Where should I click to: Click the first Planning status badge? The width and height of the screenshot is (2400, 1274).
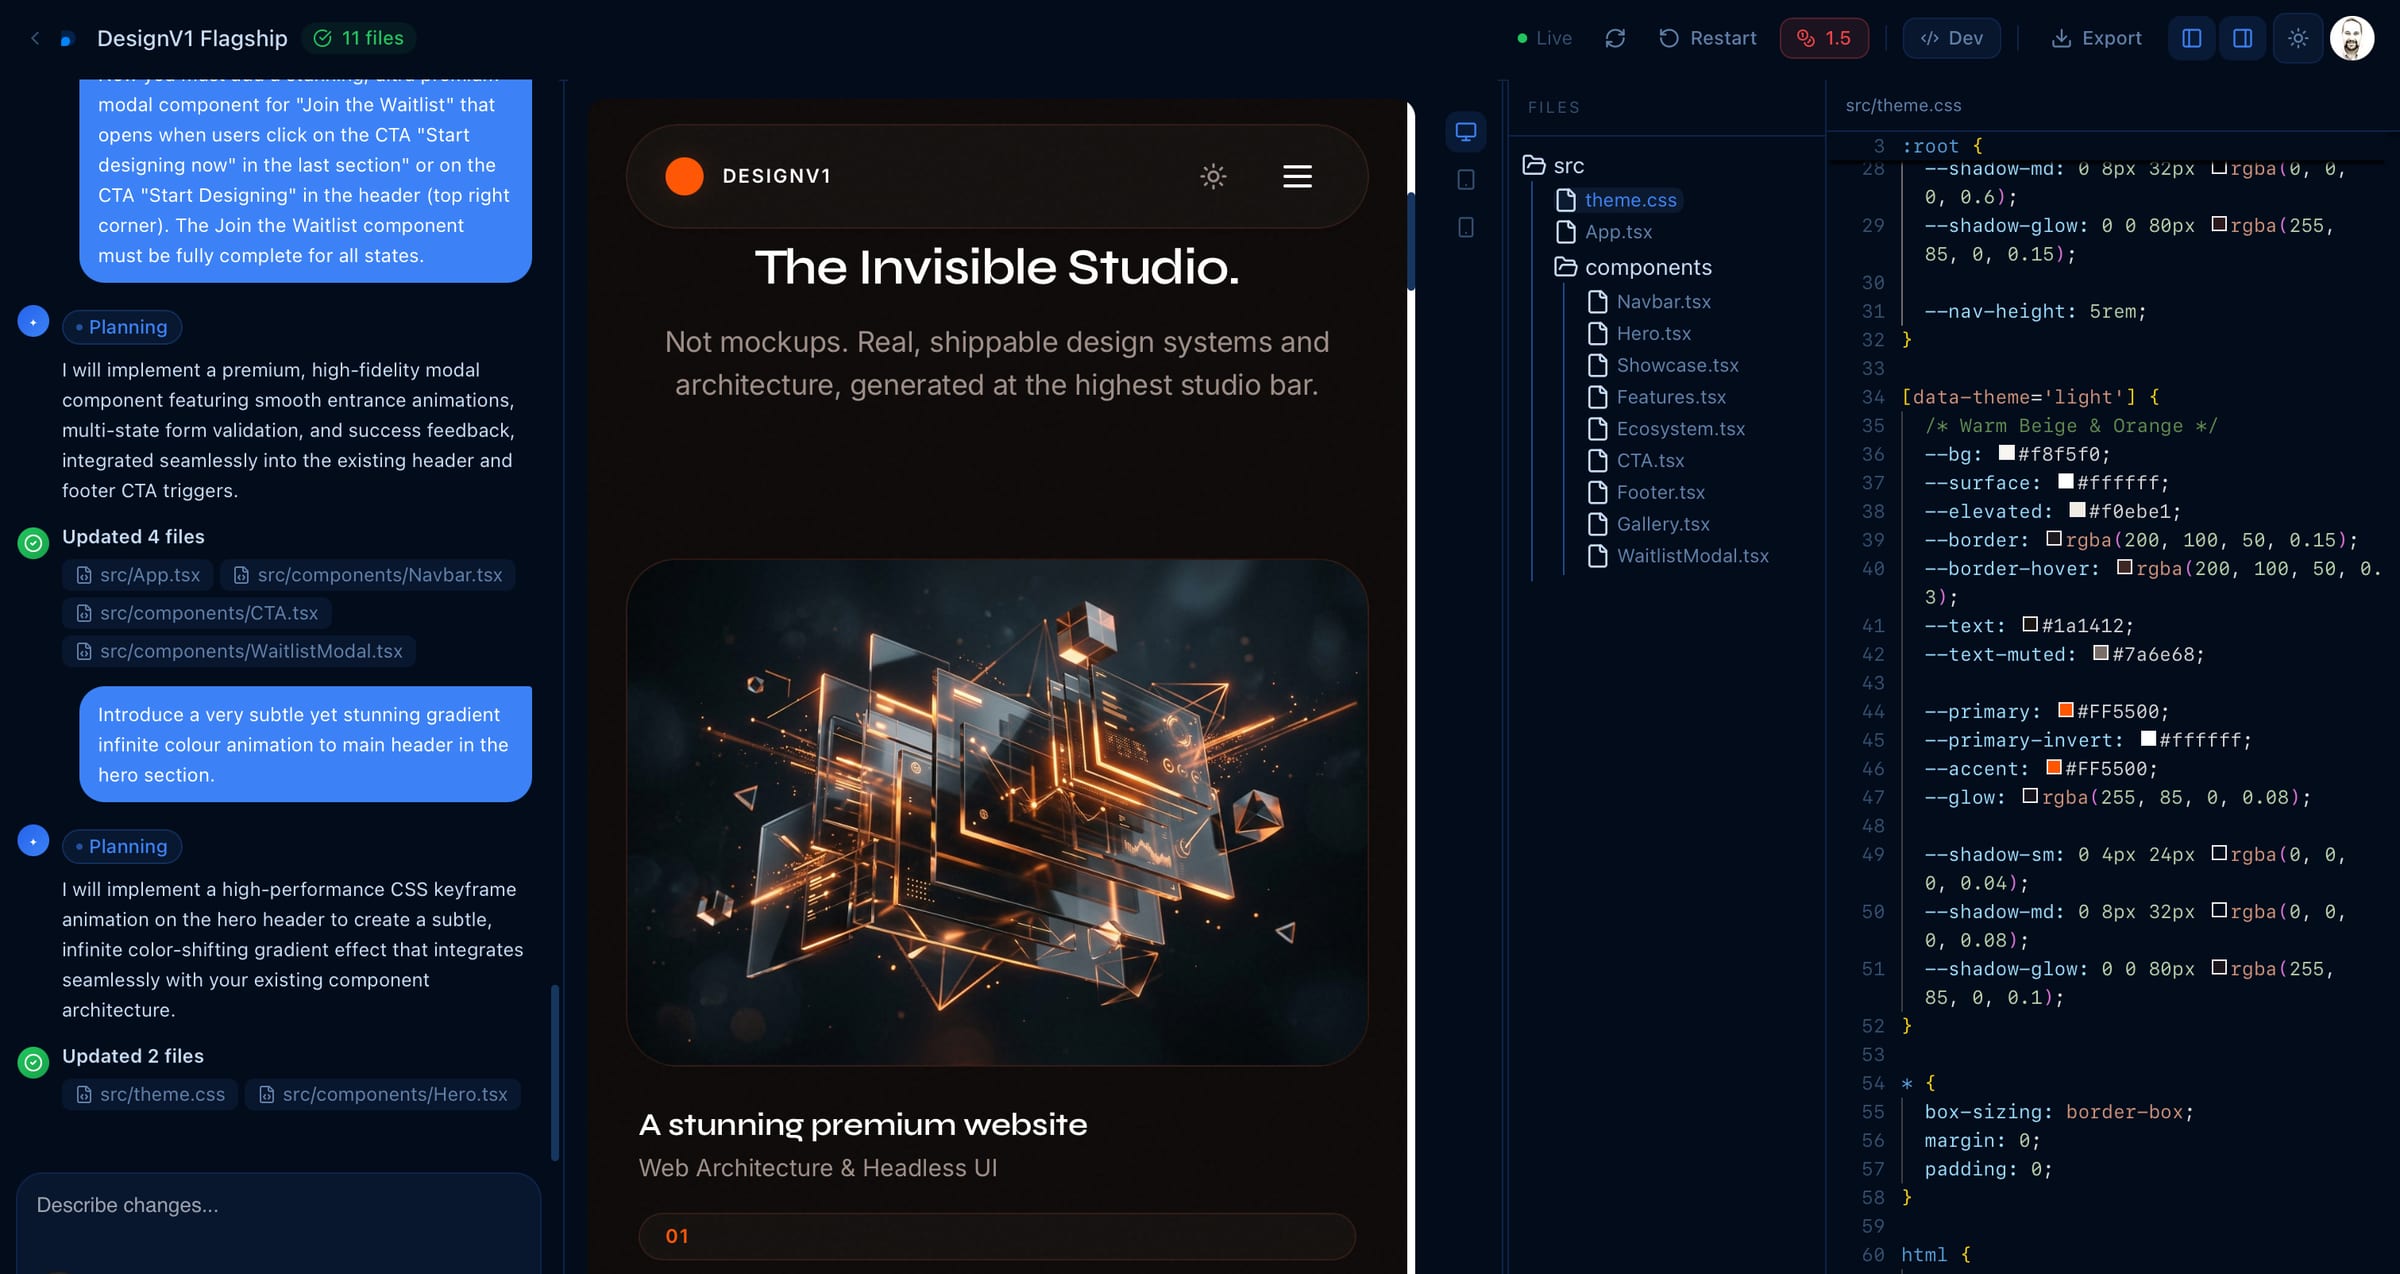coord(122,327)
